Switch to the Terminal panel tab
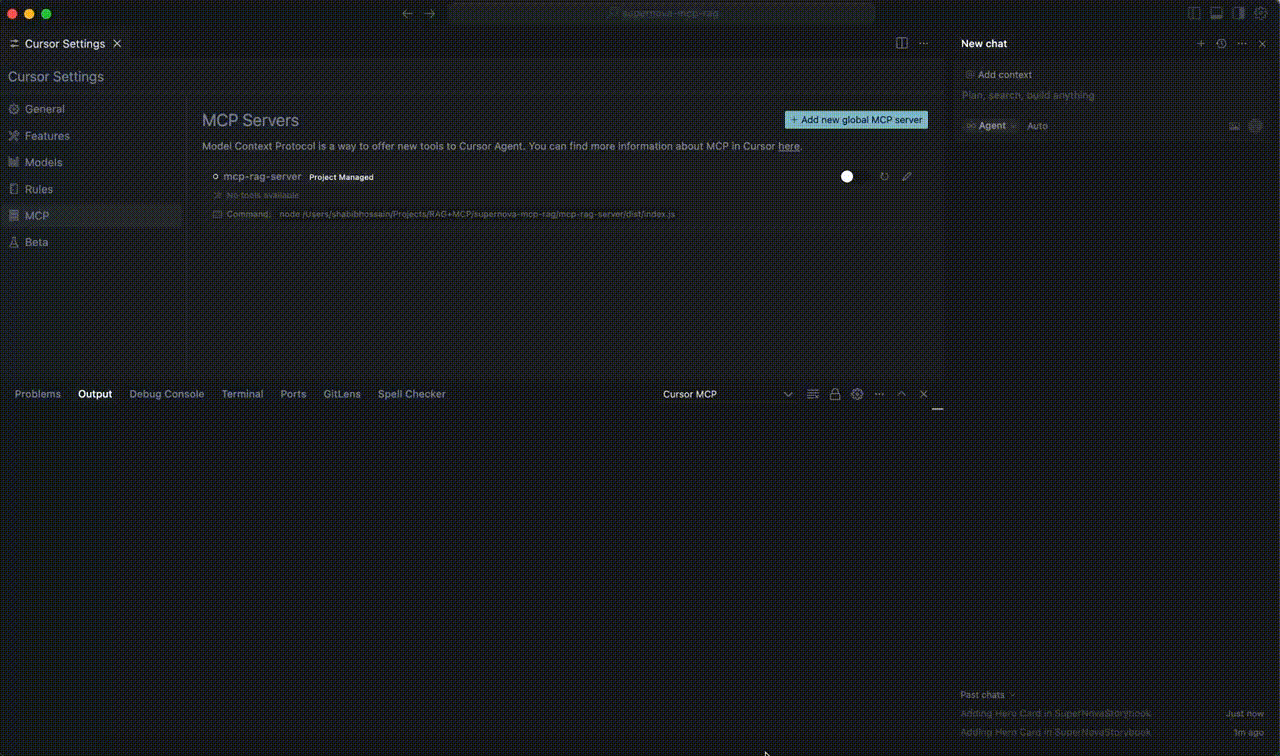Image resolution: width=1280 pixels, height=756 pixels. [242, 394]
